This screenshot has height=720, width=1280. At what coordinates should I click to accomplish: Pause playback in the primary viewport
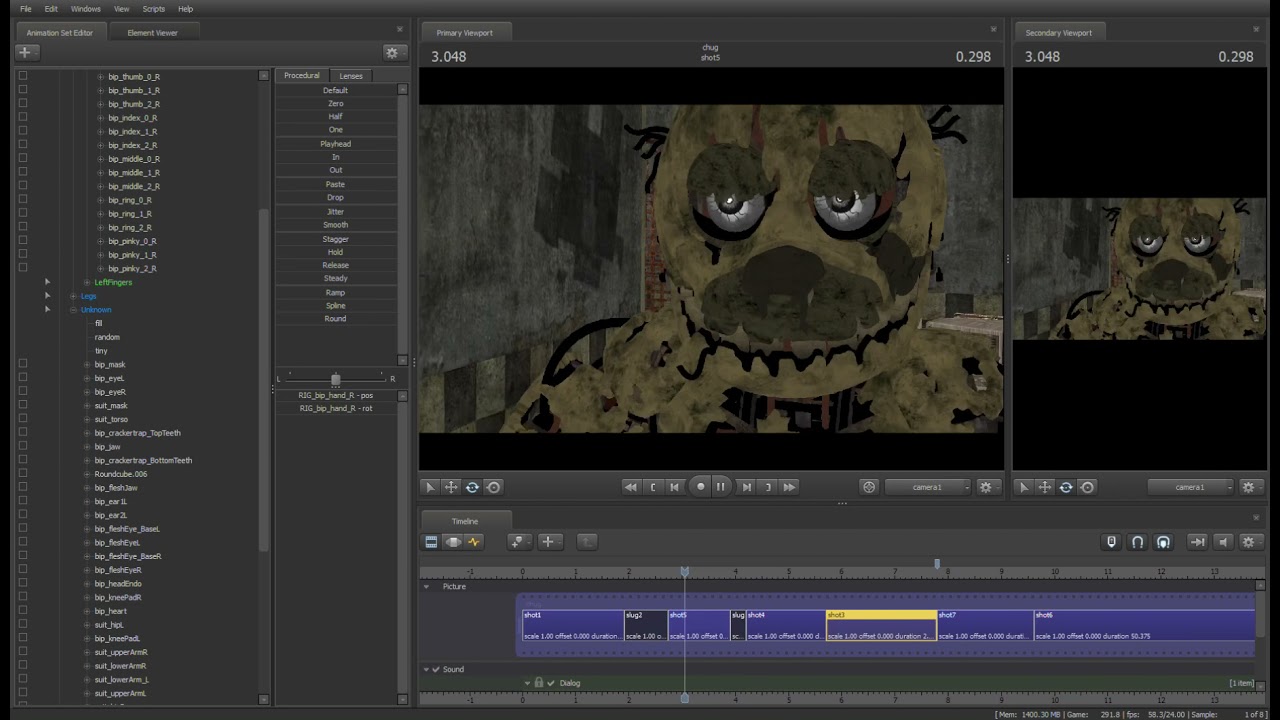pos(720,487)
